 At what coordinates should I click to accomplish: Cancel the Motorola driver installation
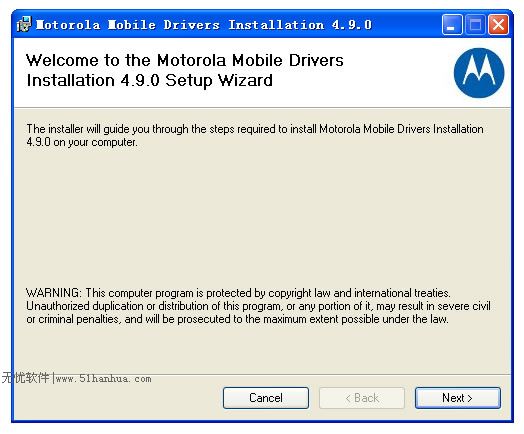tap(266, 398)
